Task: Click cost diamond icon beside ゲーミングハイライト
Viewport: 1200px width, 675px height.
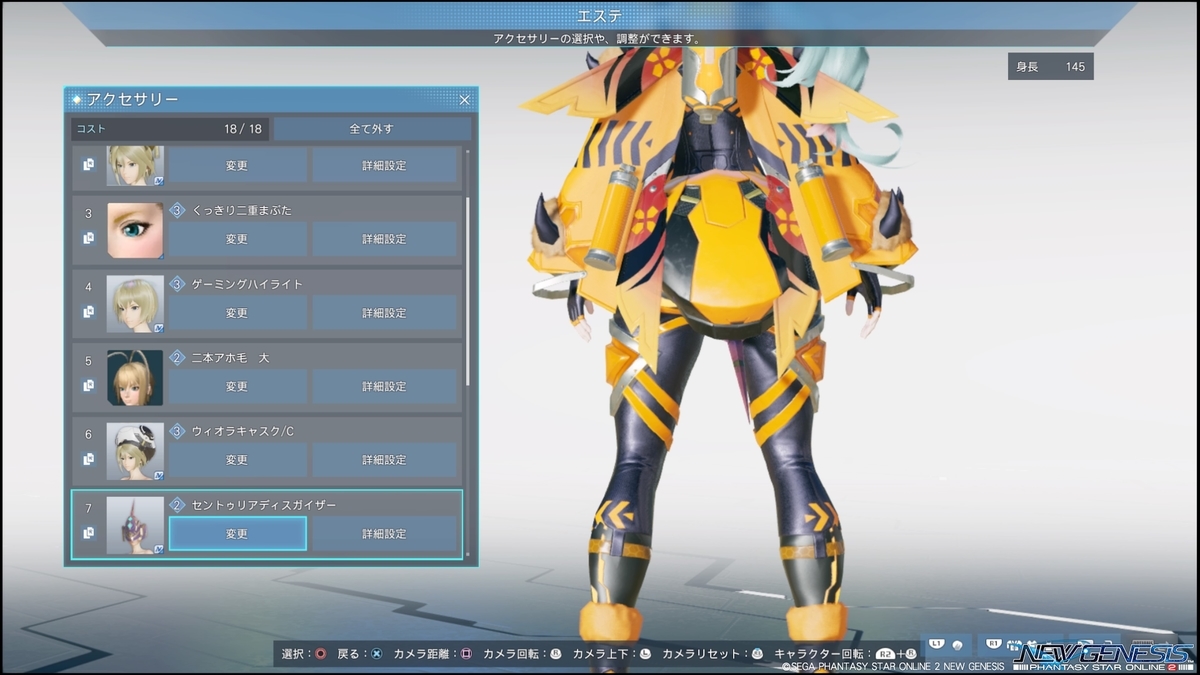Action: point(177,284)
